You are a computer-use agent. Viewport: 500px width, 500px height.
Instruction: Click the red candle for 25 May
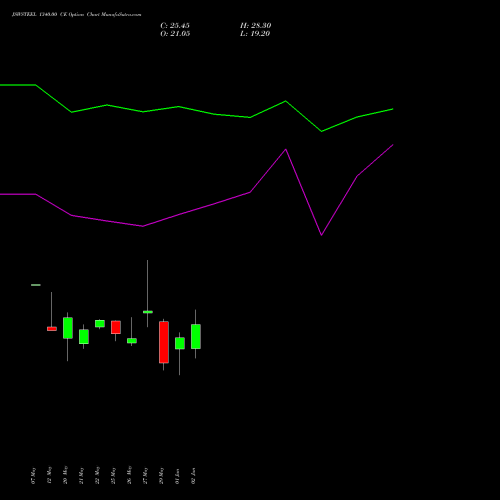(116, 327)
